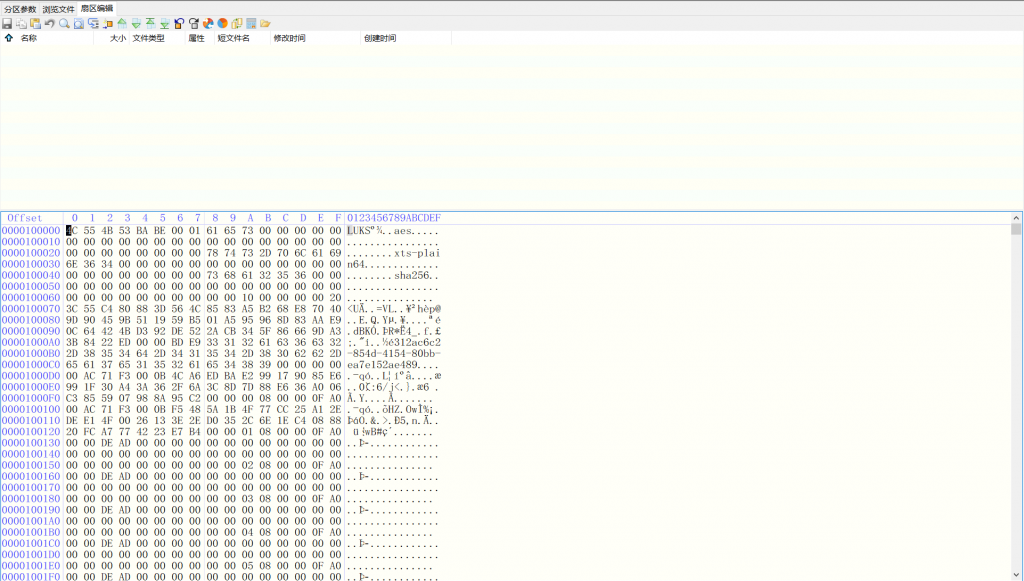Open the calculator icon in the toolbar
Screen dimensions: 1024x581
point(251,24)
